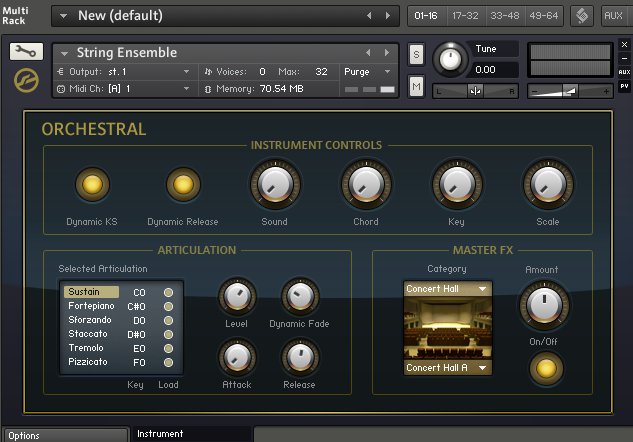This screenshot has height=442, width=633.
Task: Select the Sustain articulation
Action: (x=91, y=292)
